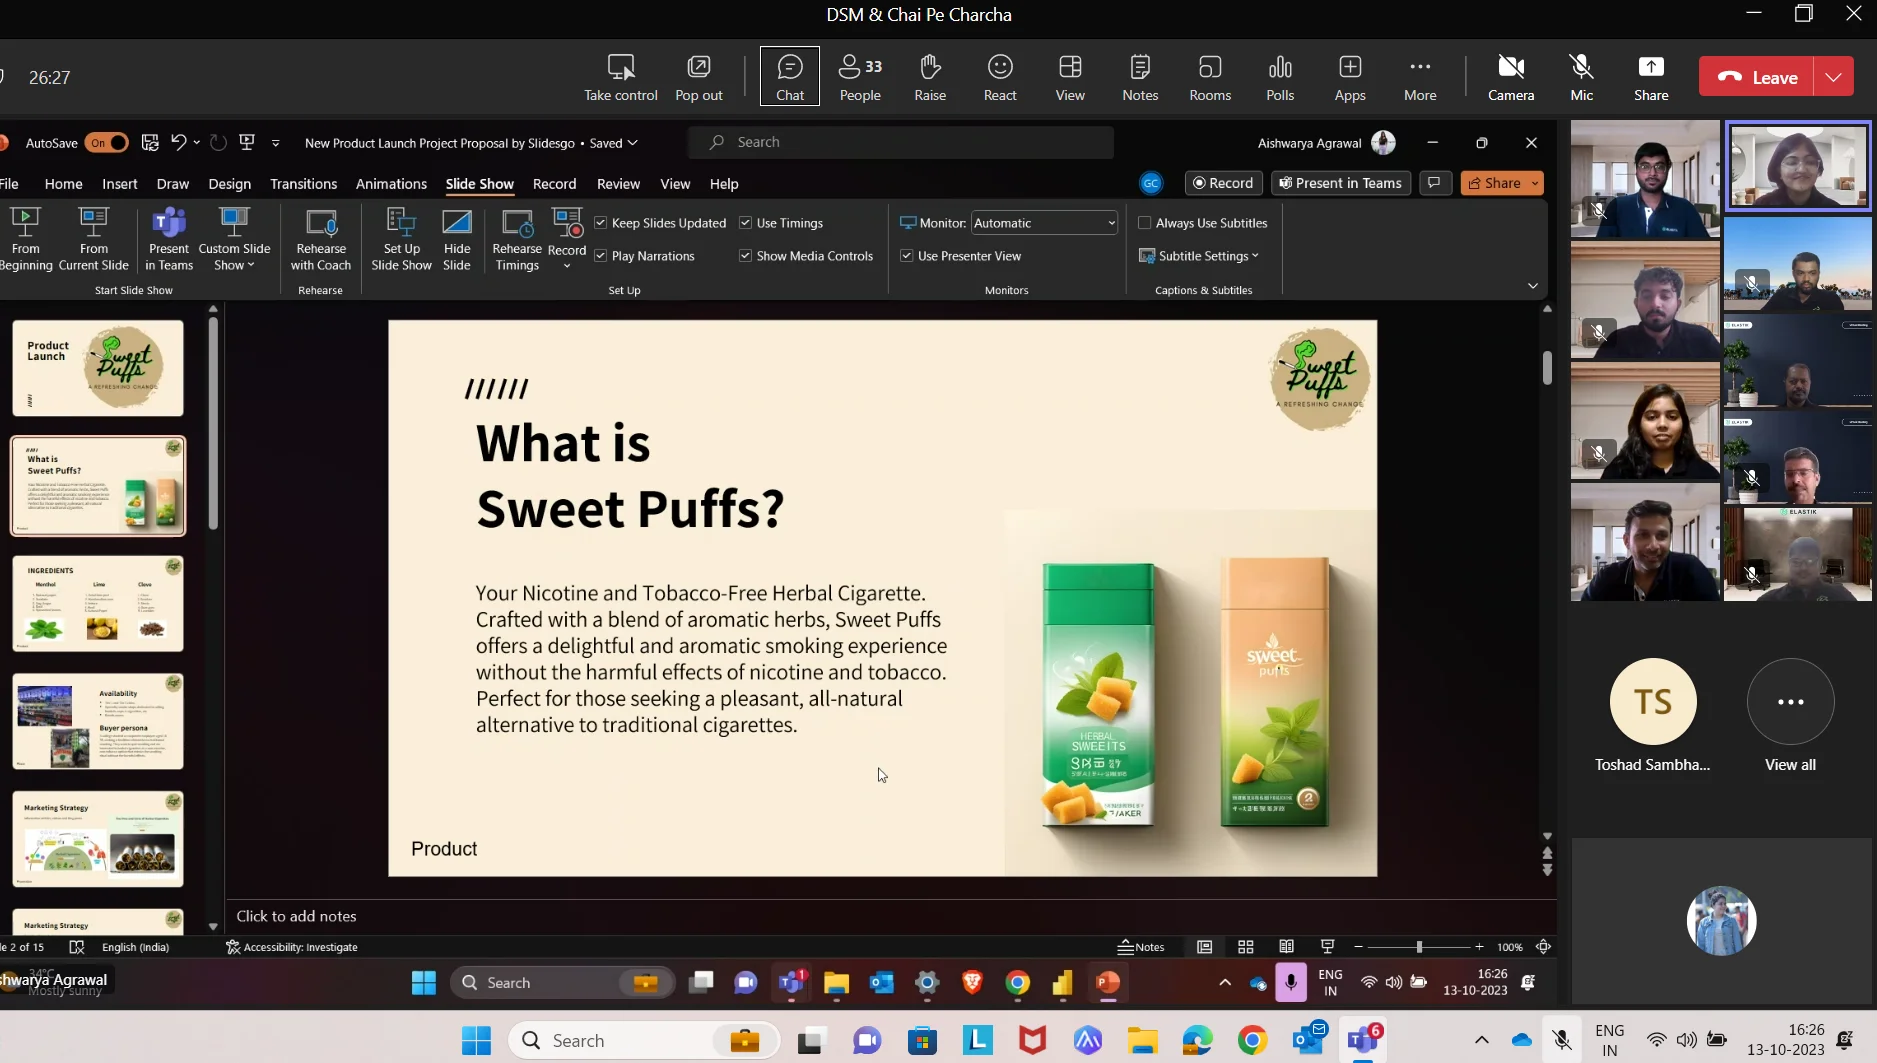Image resolution: width=1877 pixels, height=1063 pixels.
Task: Toggle AutoSave switch in PowerPoint
Action: tap(106, 143)
